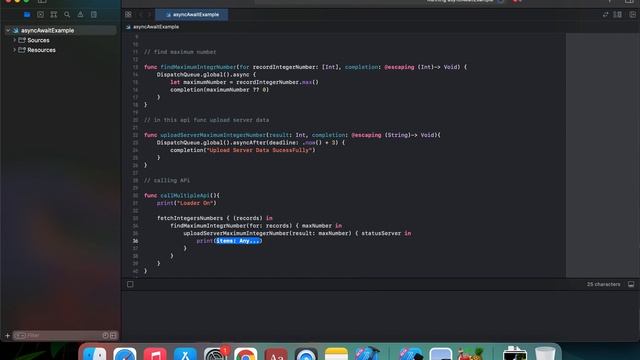640x360 pixels.
Task: Select asyncAwaitExample project in navigator
Action: [x=47, y=31]
